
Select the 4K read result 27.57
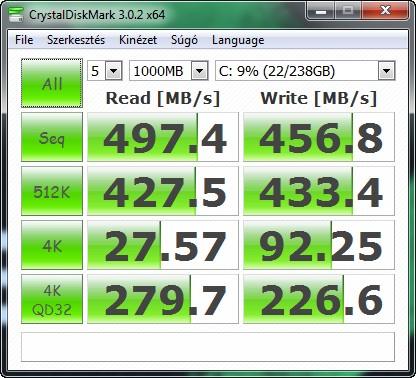pyautogui.click(x=163, y=245)
